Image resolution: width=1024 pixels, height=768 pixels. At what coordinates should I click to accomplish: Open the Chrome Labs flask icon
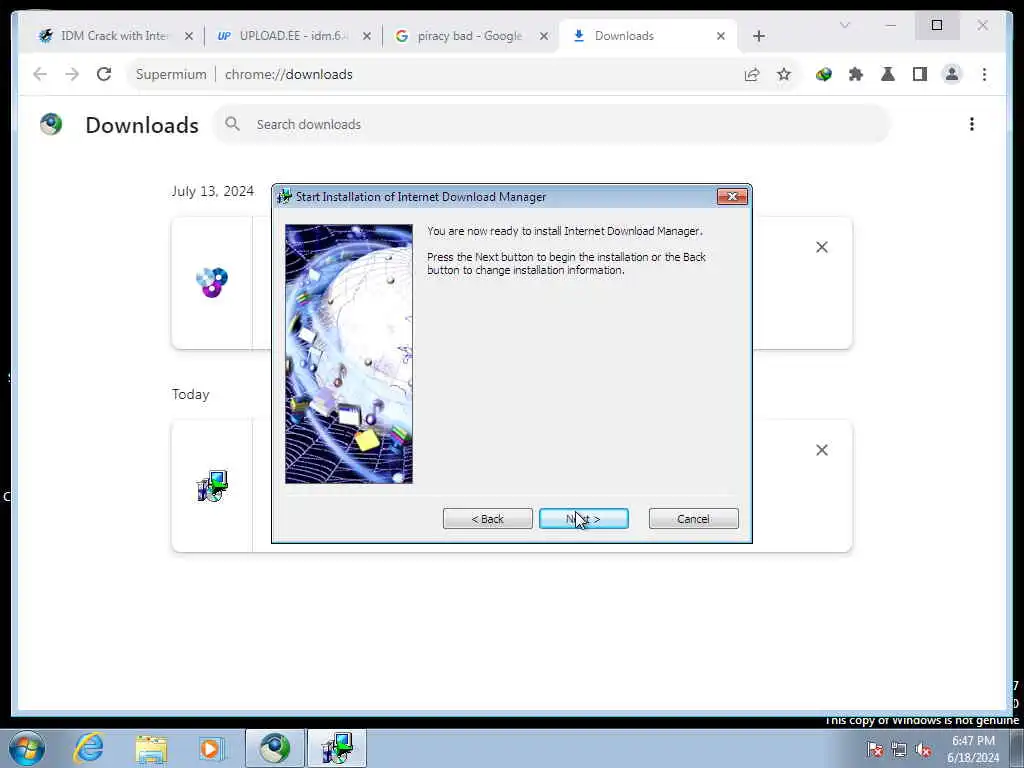(x=888, y=74)
